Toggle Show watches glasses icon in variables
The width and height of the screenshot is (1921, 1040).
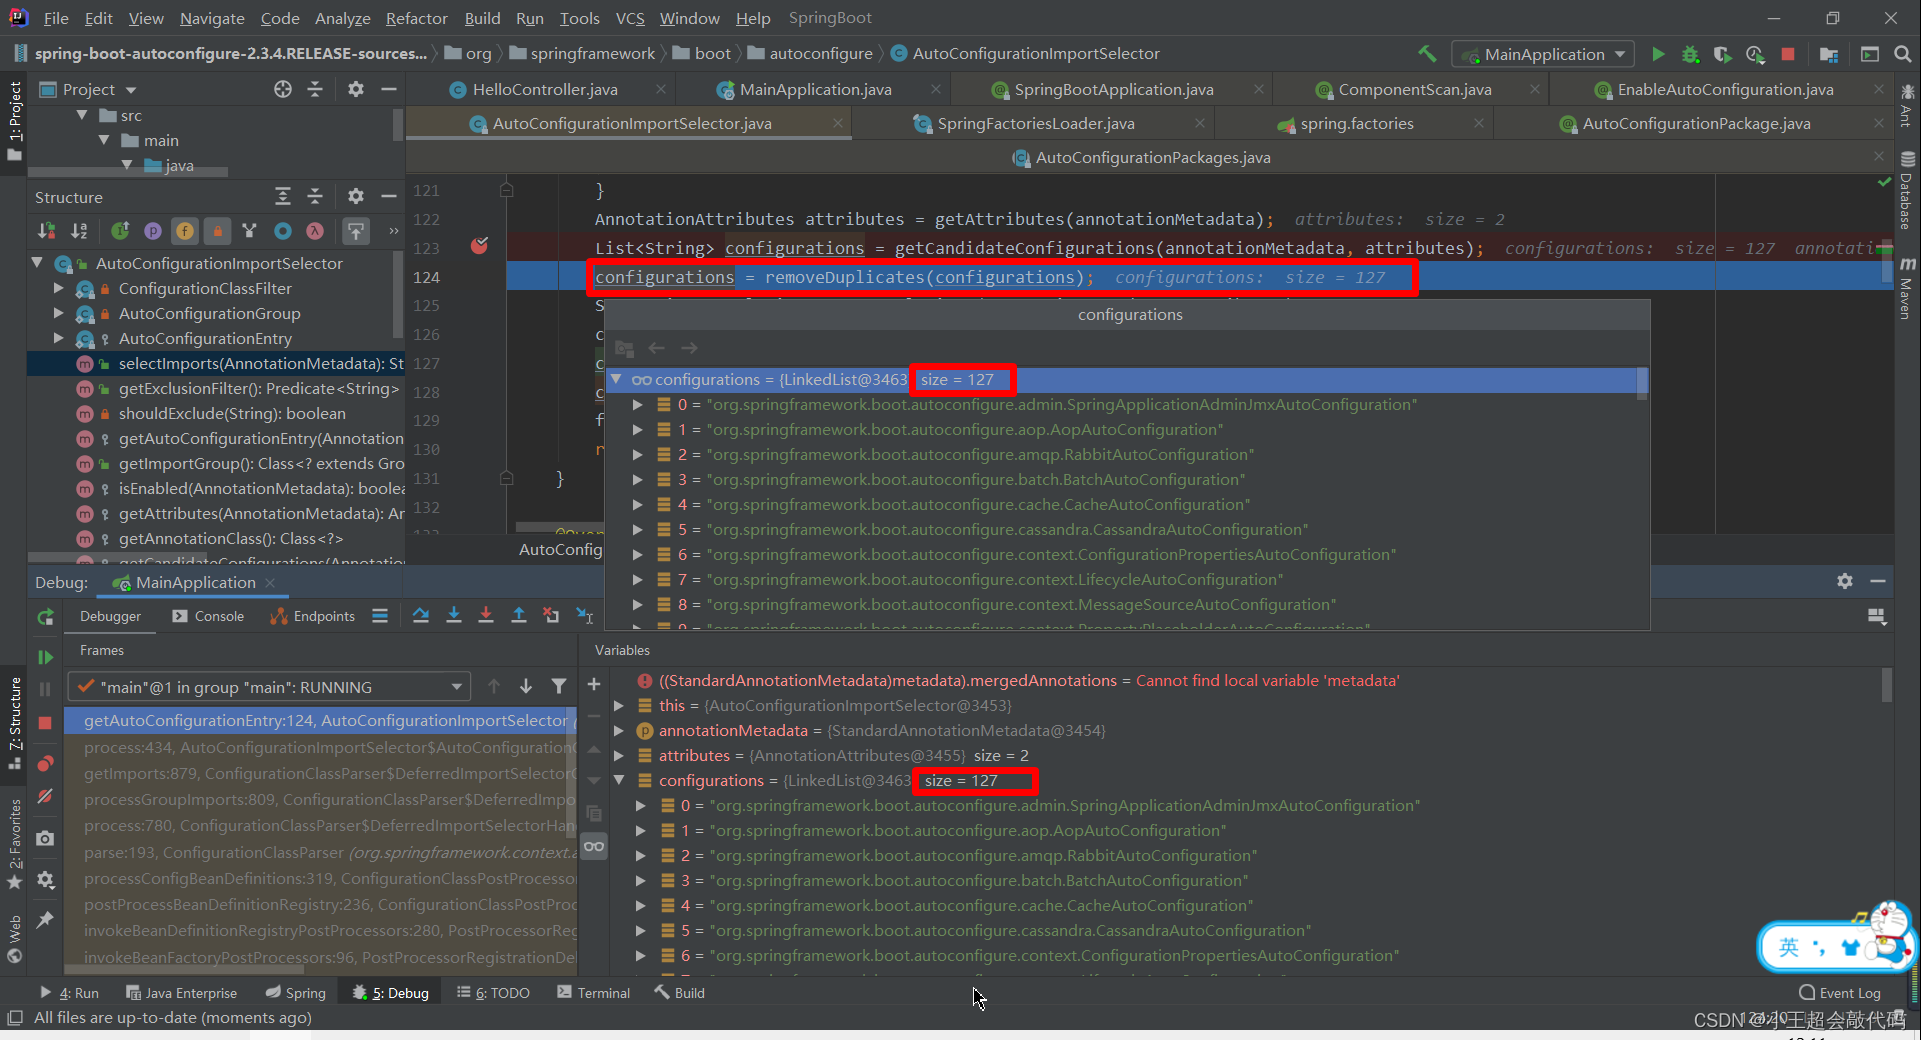(594, 847)
